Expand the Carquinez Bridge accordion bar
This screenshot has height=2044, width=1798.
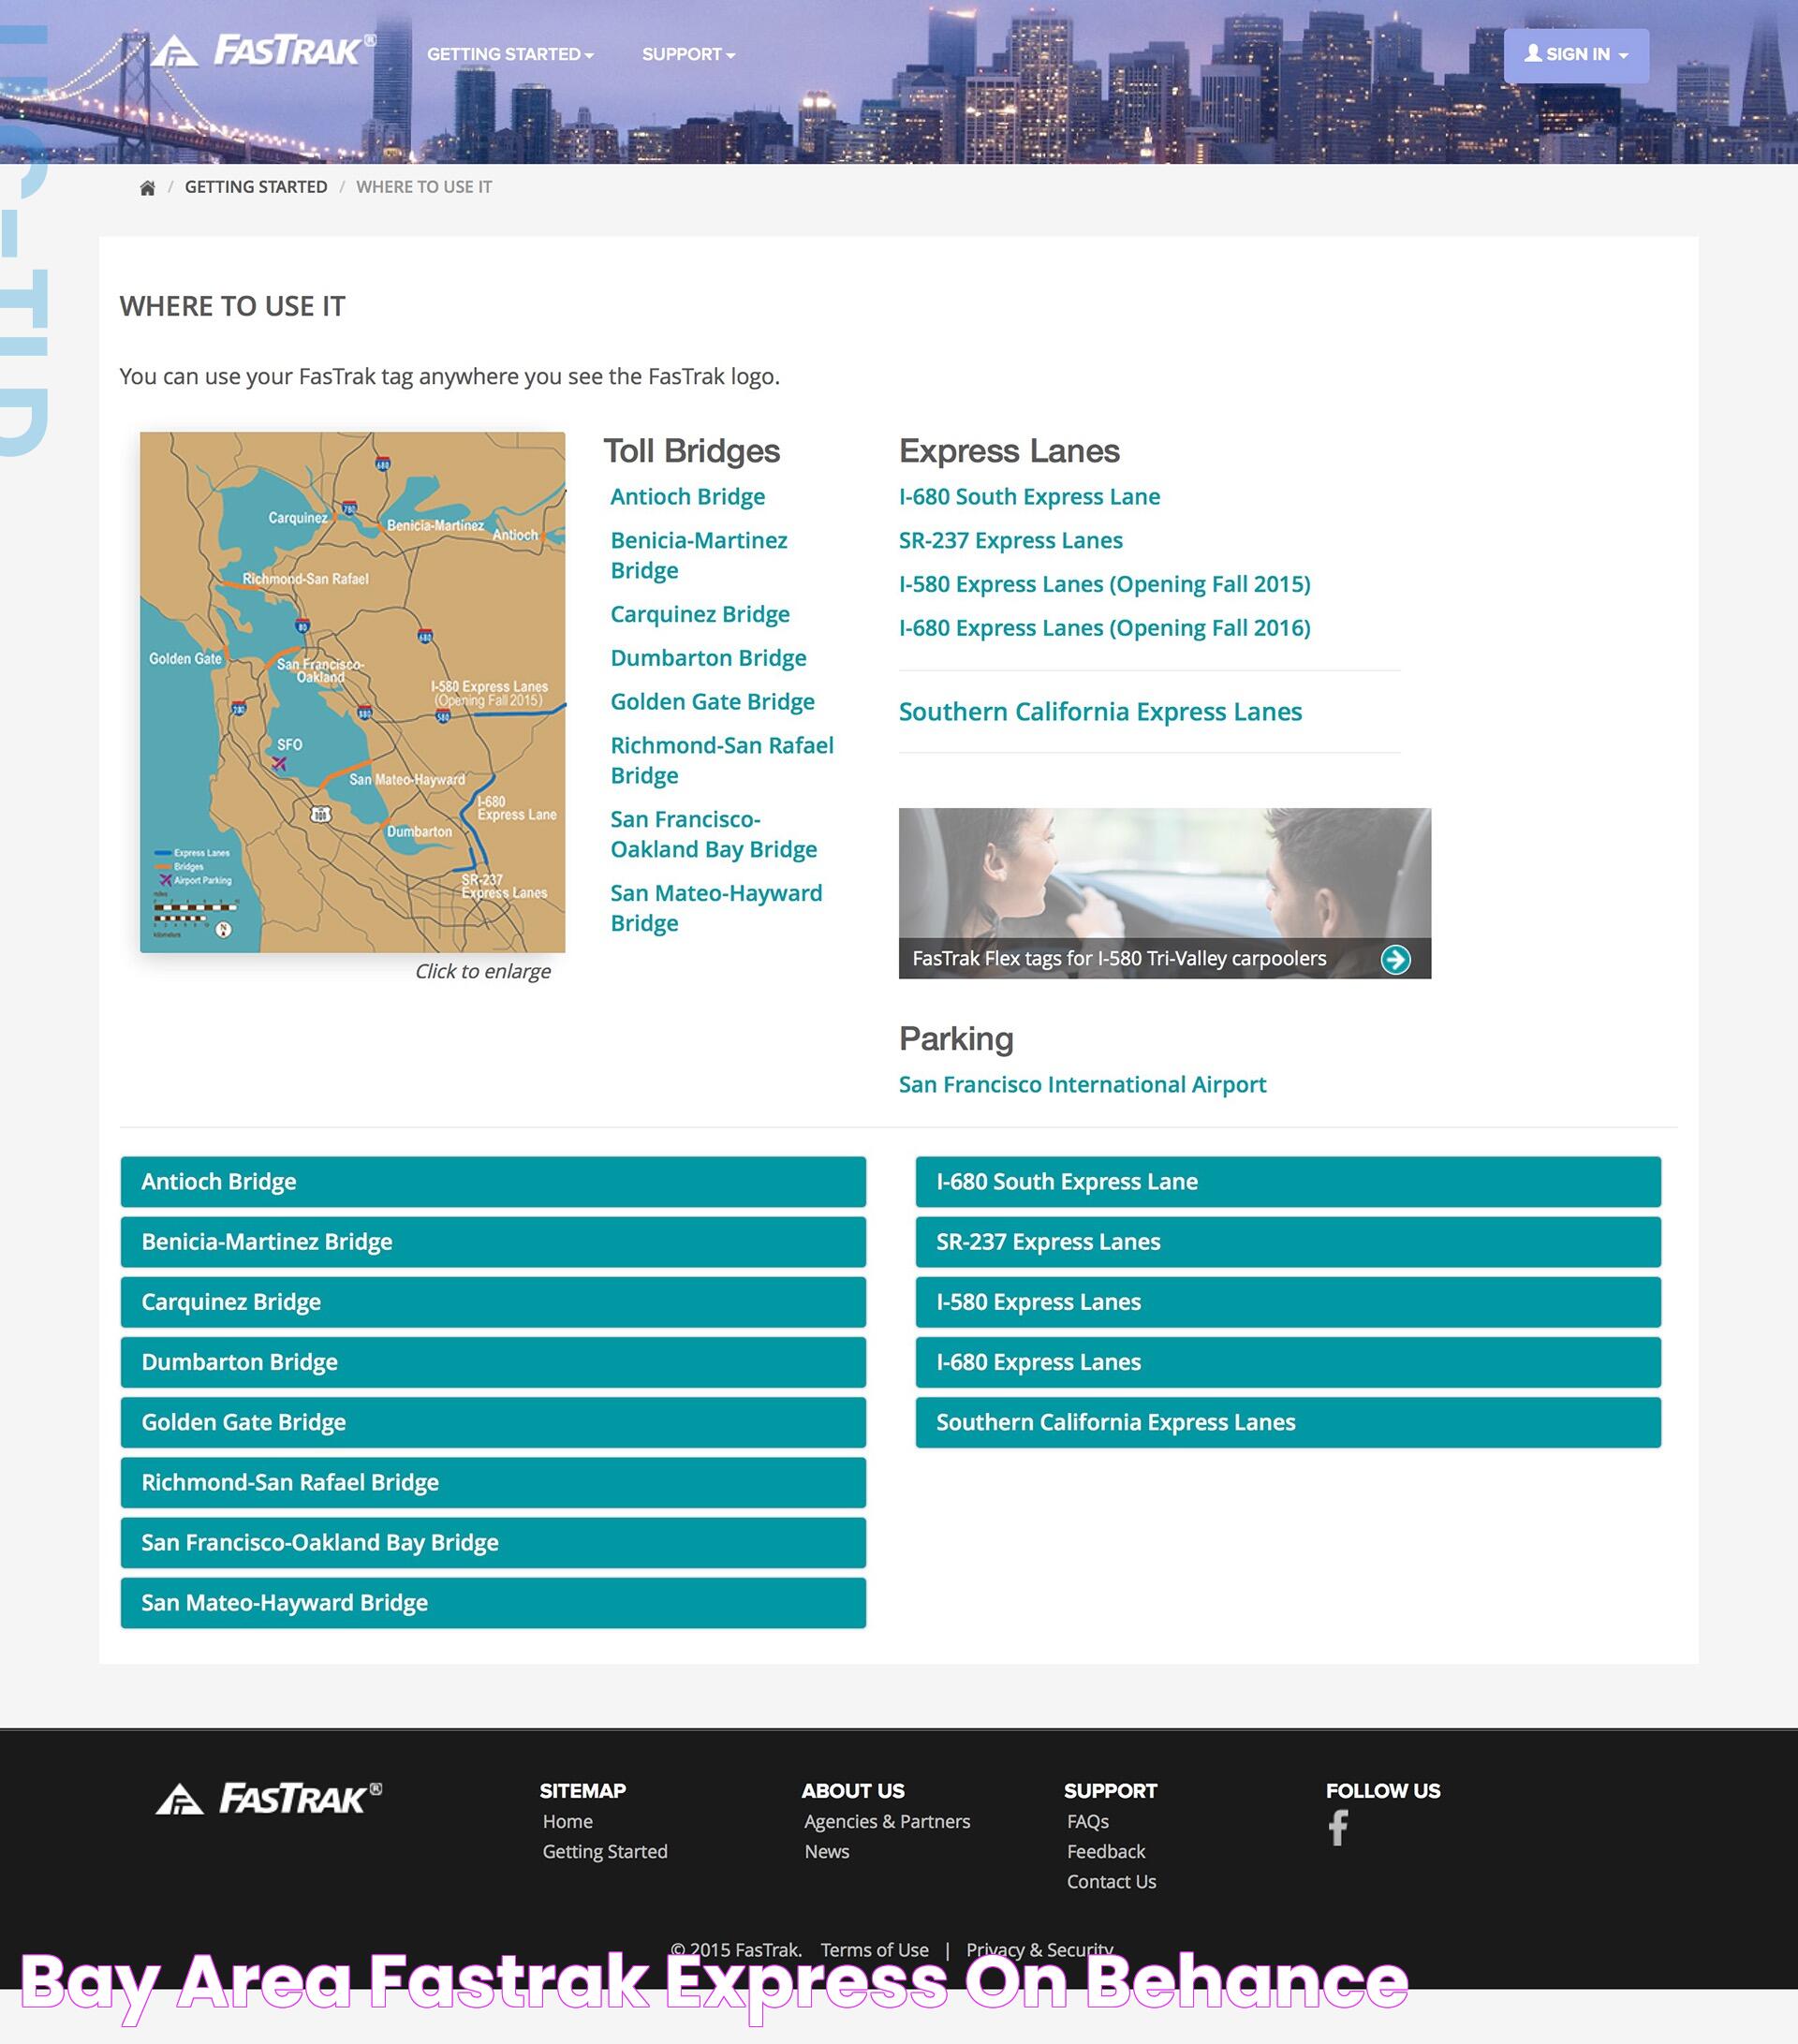[x=493, y=1302]
